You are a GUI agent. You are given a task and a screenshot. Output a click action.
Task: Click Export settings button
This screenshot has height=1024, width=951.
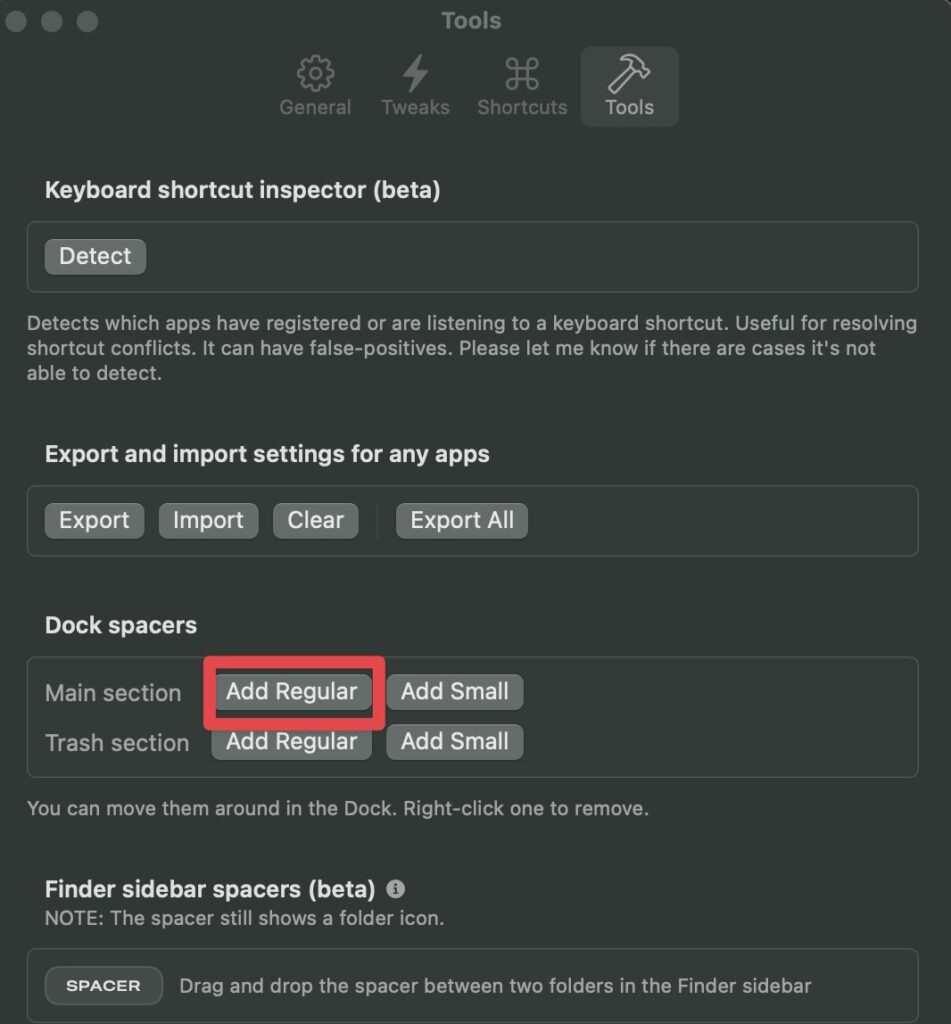coord(94,520)
